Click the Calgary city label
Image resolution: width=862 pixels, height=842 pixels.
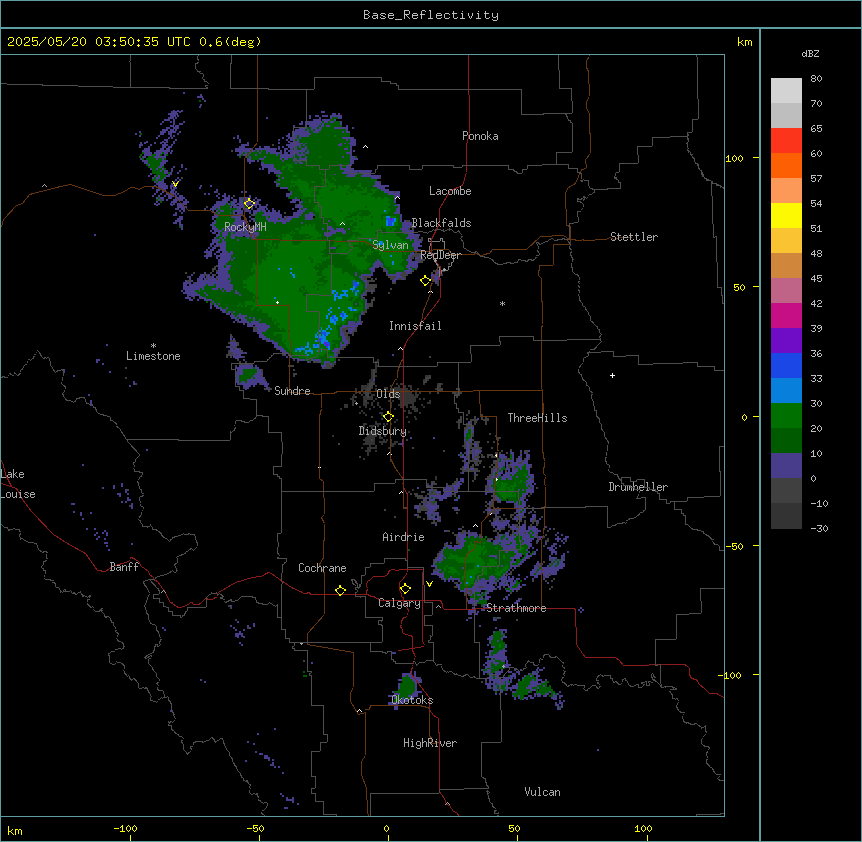399,603
